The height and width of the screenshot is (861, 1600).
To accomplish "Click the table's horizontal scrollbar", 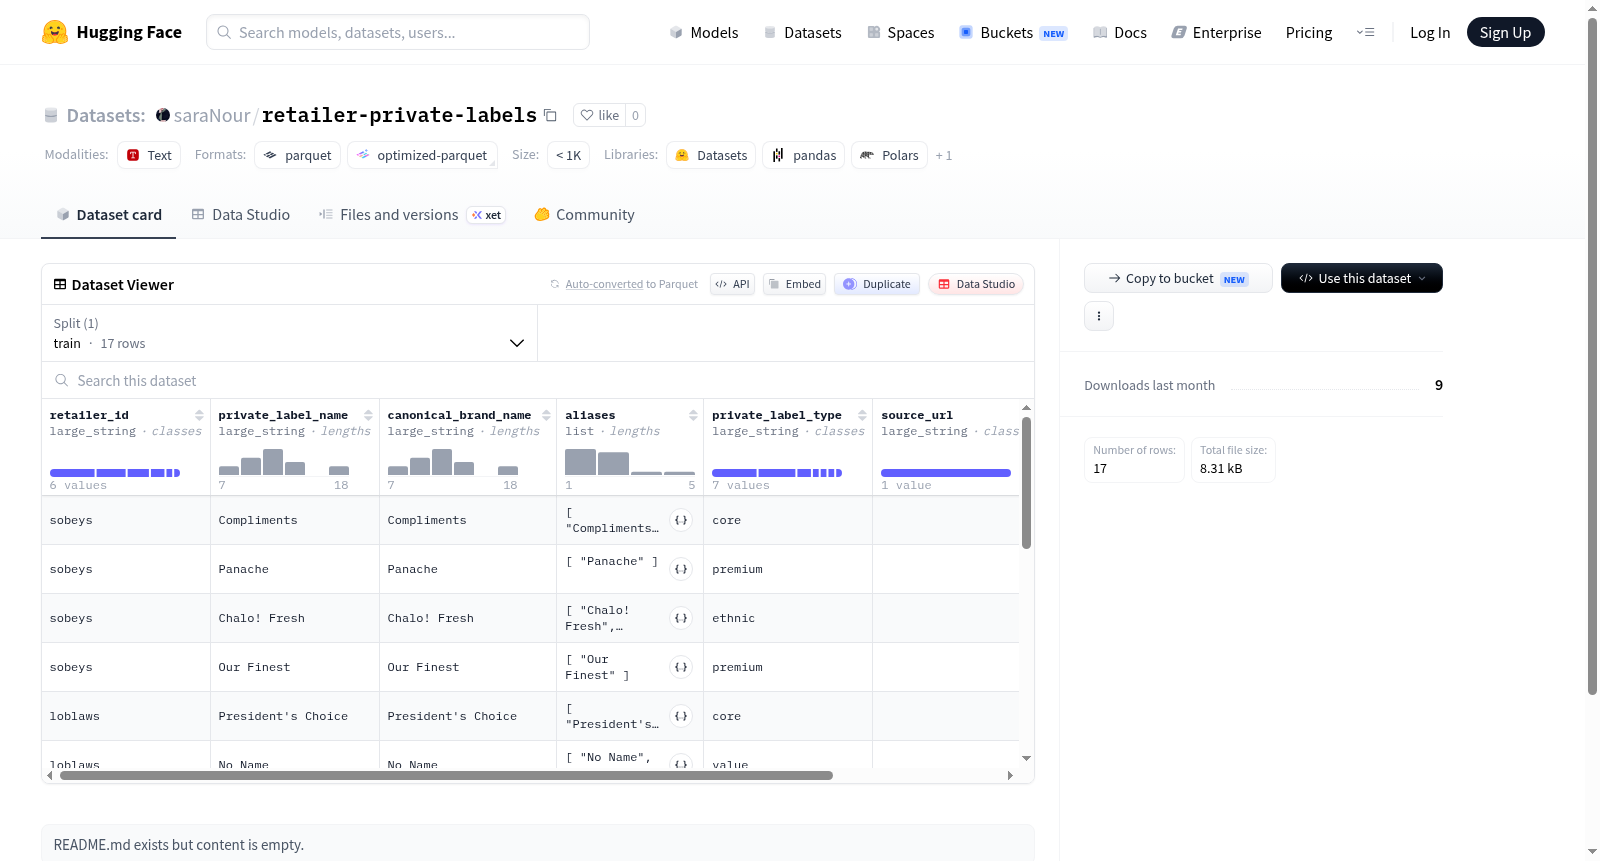I will 446,775.
